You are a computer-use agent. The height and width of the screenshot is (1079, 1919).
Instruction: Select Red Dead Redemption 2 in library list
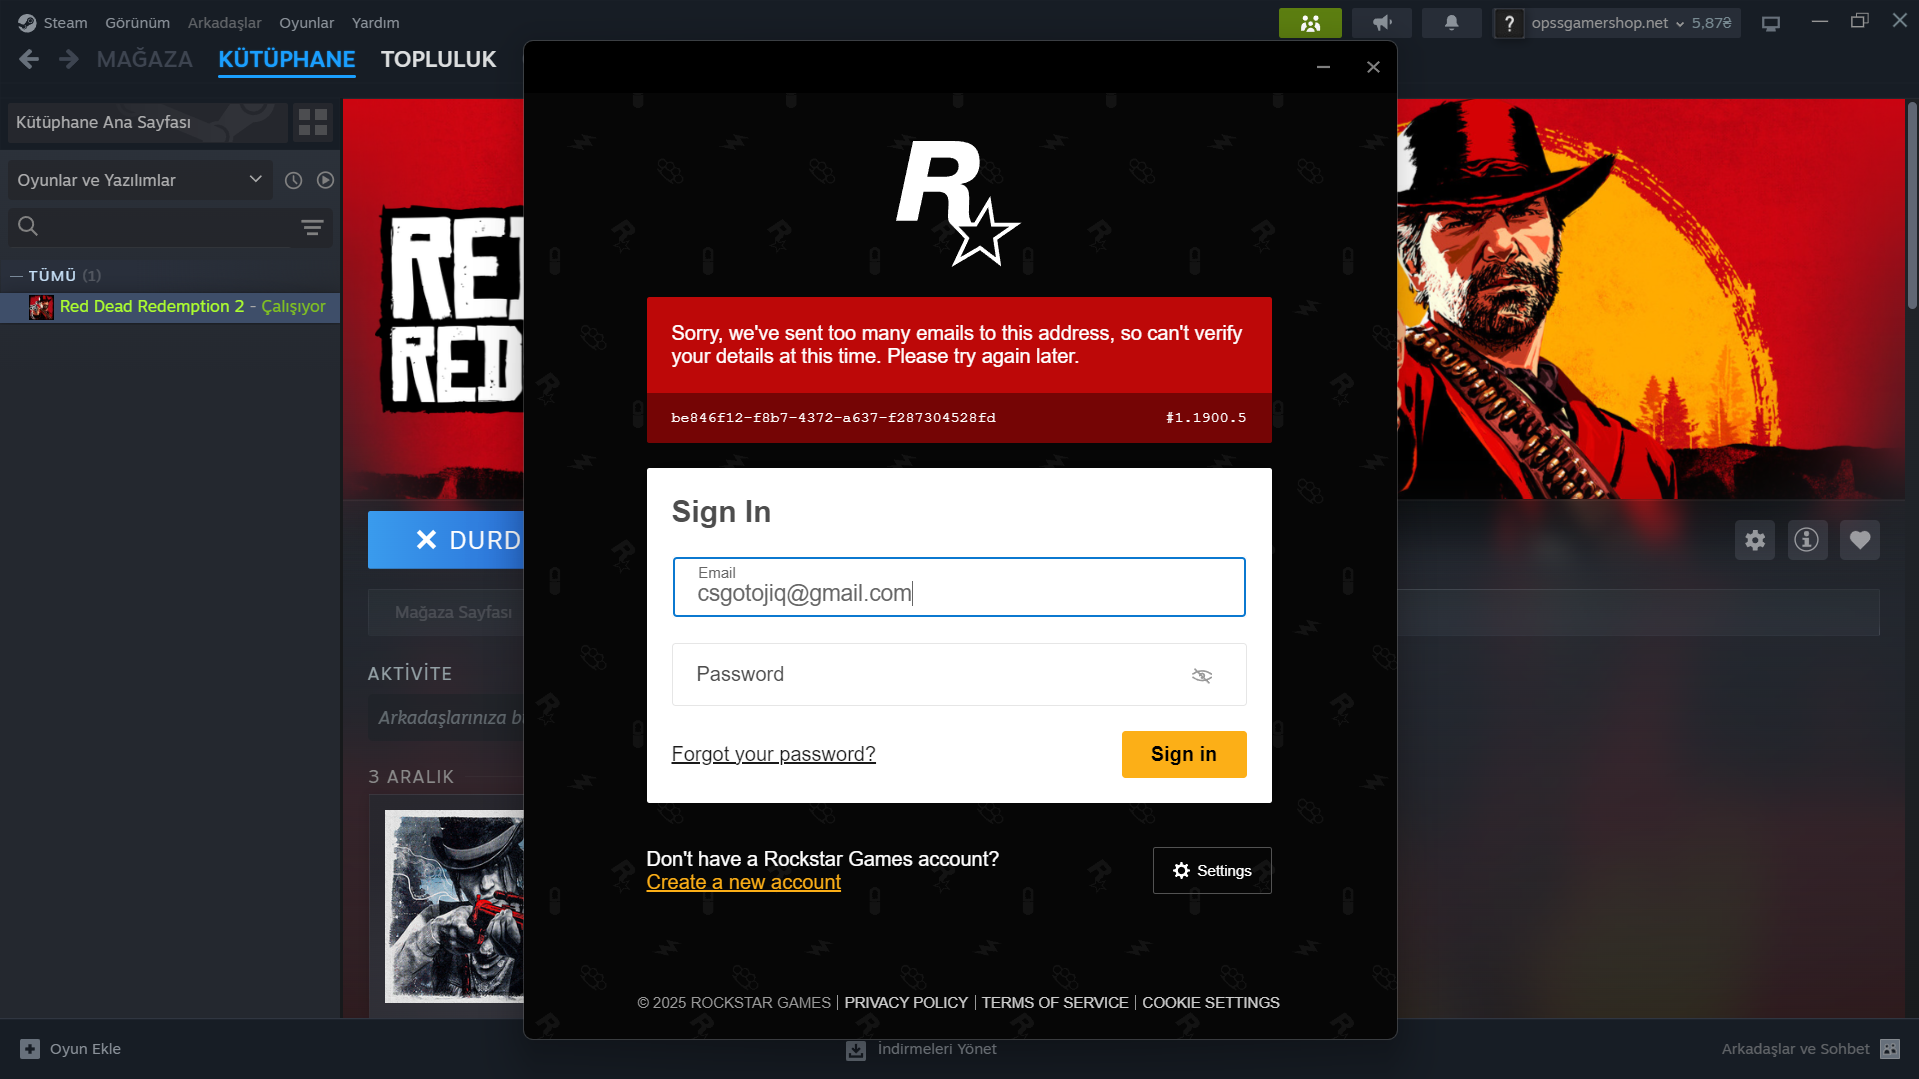170,307
